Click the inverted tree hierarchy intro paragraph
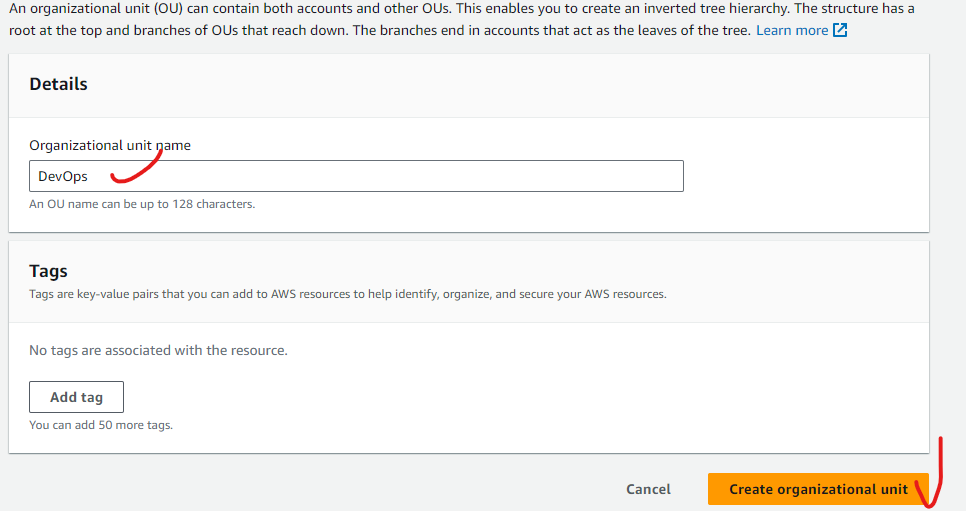This screenshot has height=512, width=966. 400,18
